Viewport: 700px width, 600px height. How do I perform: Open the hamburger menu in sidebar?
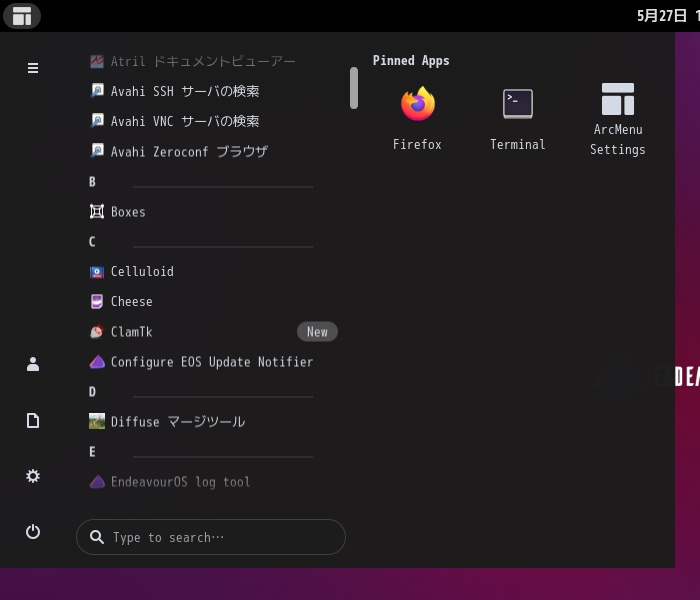[33, 68]
